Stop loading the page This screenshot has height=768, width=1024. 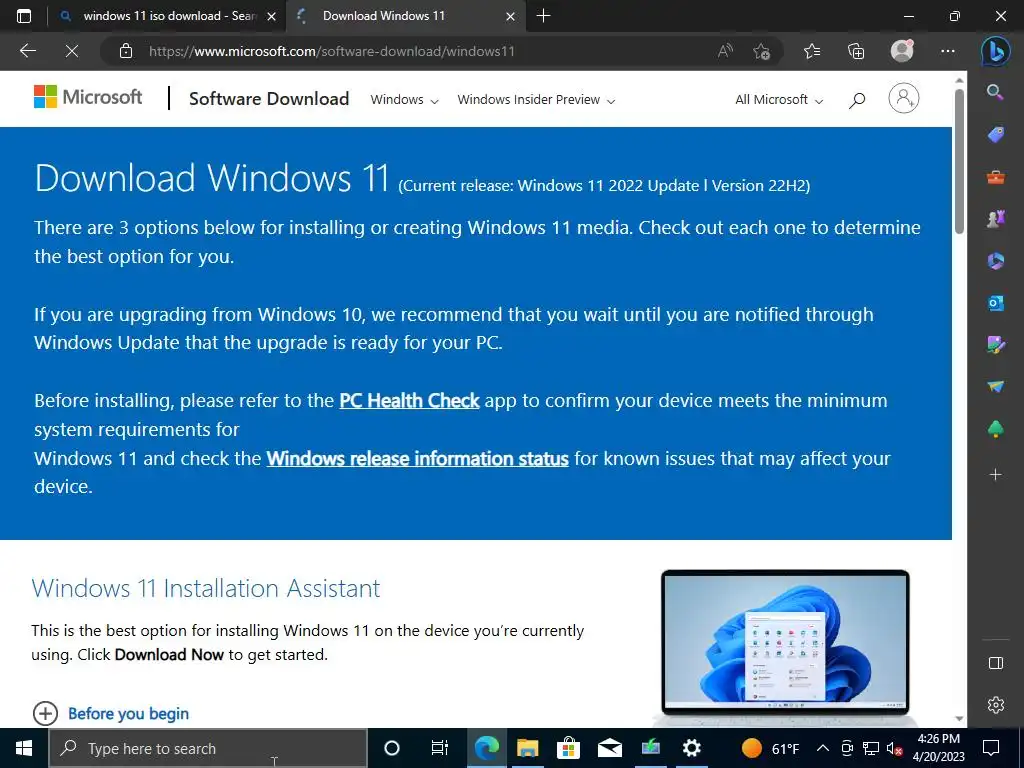72,51
